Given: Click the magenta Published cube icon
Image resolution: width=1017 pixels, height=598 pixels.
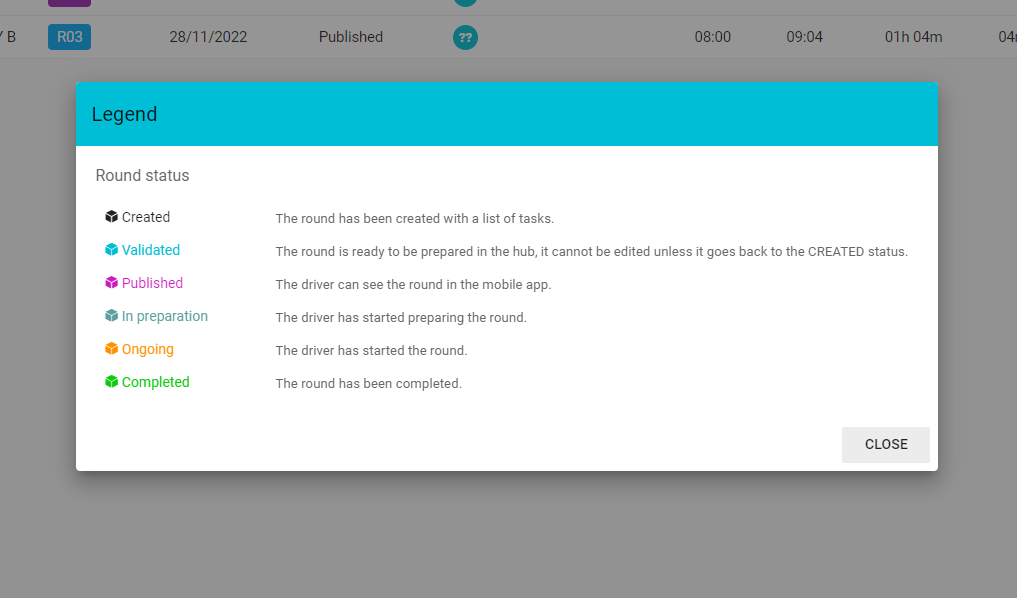Looking at the screenshot, I should 112,283.
